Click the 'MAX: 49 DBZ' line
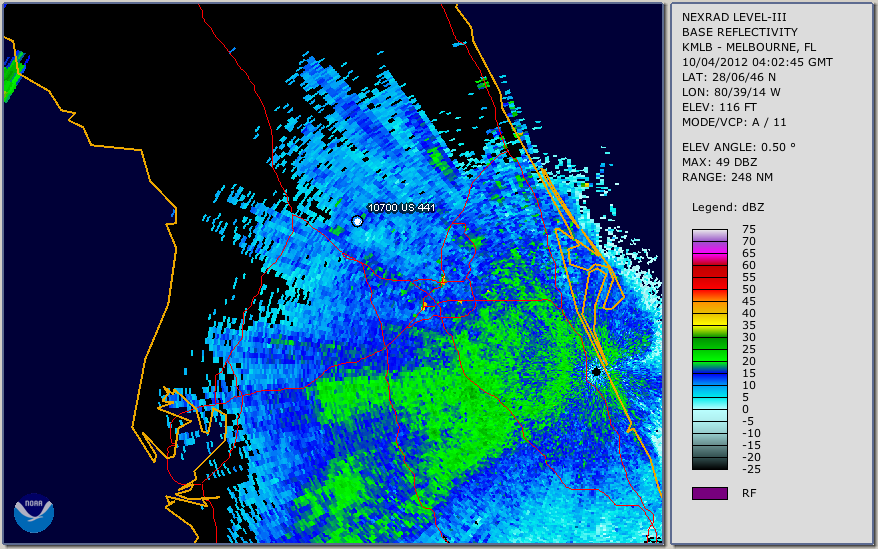This screenshot has height=549, width=878. [x=719, y=162]
